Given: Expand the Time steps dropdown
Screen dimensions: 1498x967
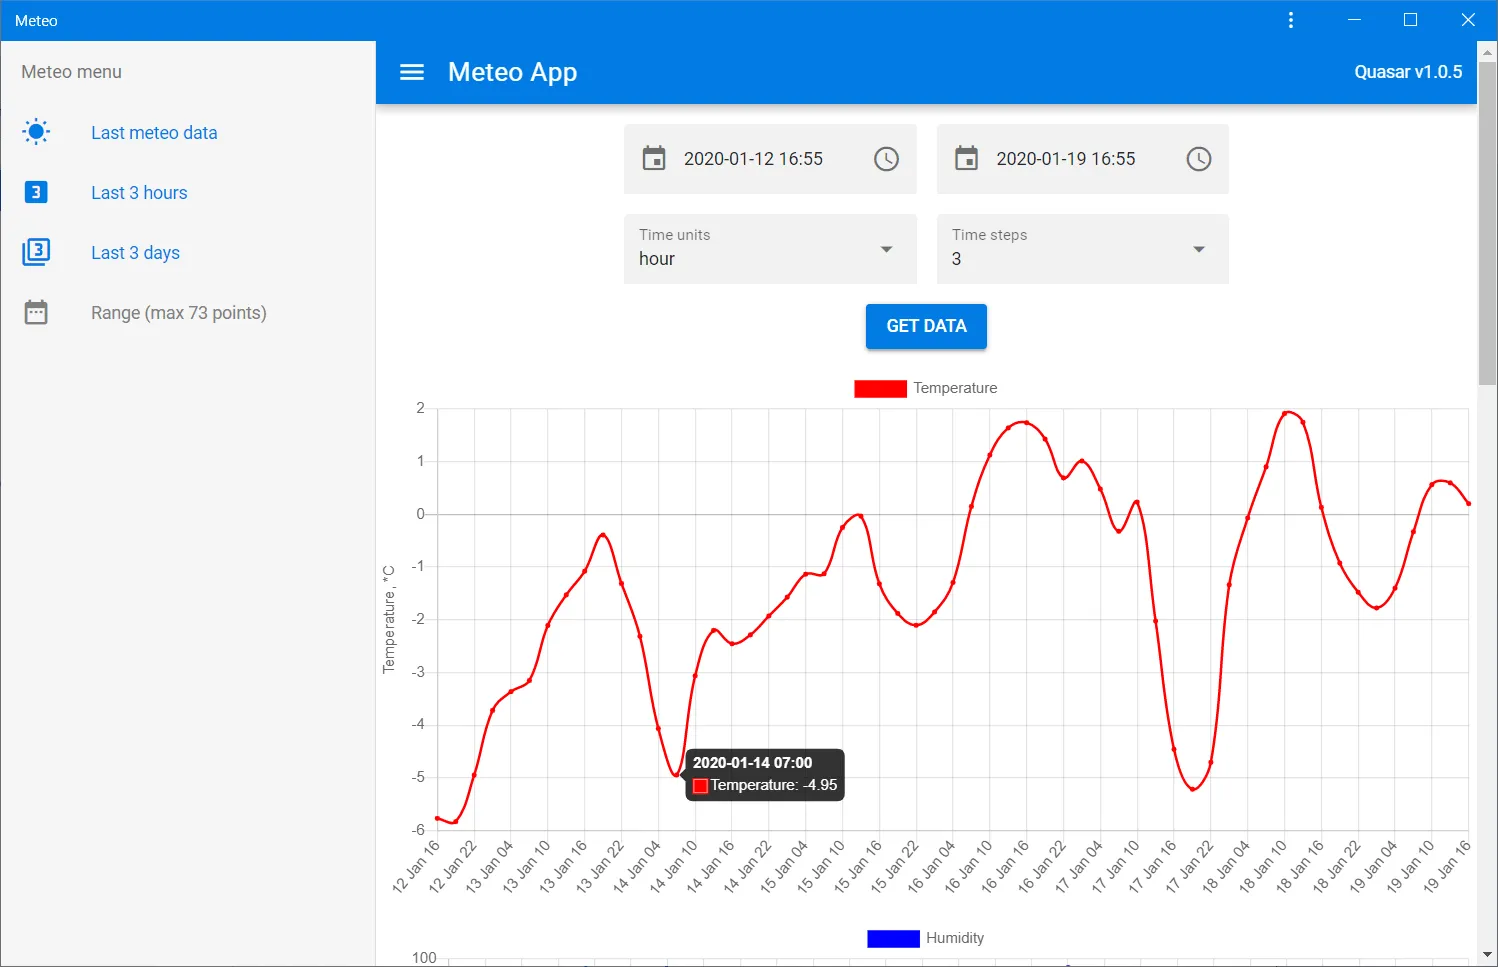Looking at the screenshot, I should pos(1198,249).
